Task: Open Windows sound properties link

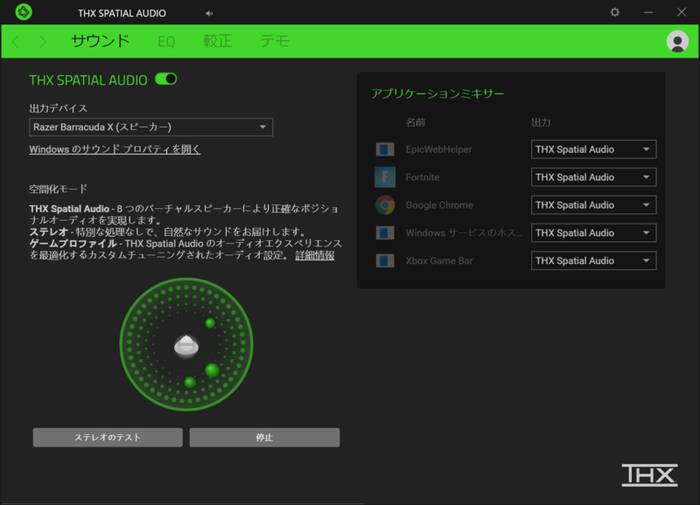Action: pyautogui.click(x=115, y=149)
